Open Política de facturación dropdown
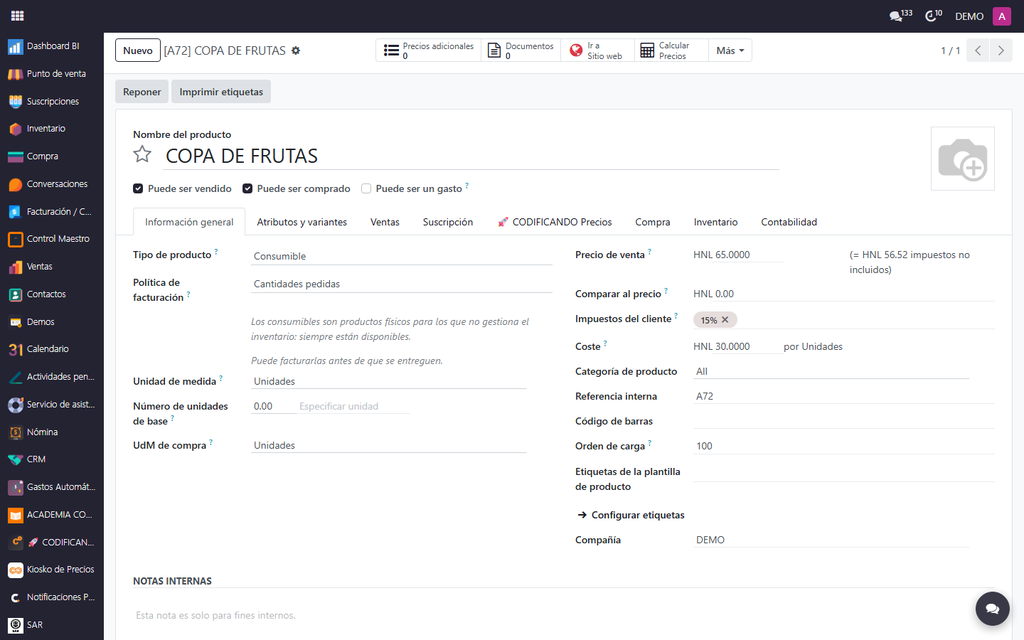Screen dimensions: 1024x640 (x=402, y=284)
